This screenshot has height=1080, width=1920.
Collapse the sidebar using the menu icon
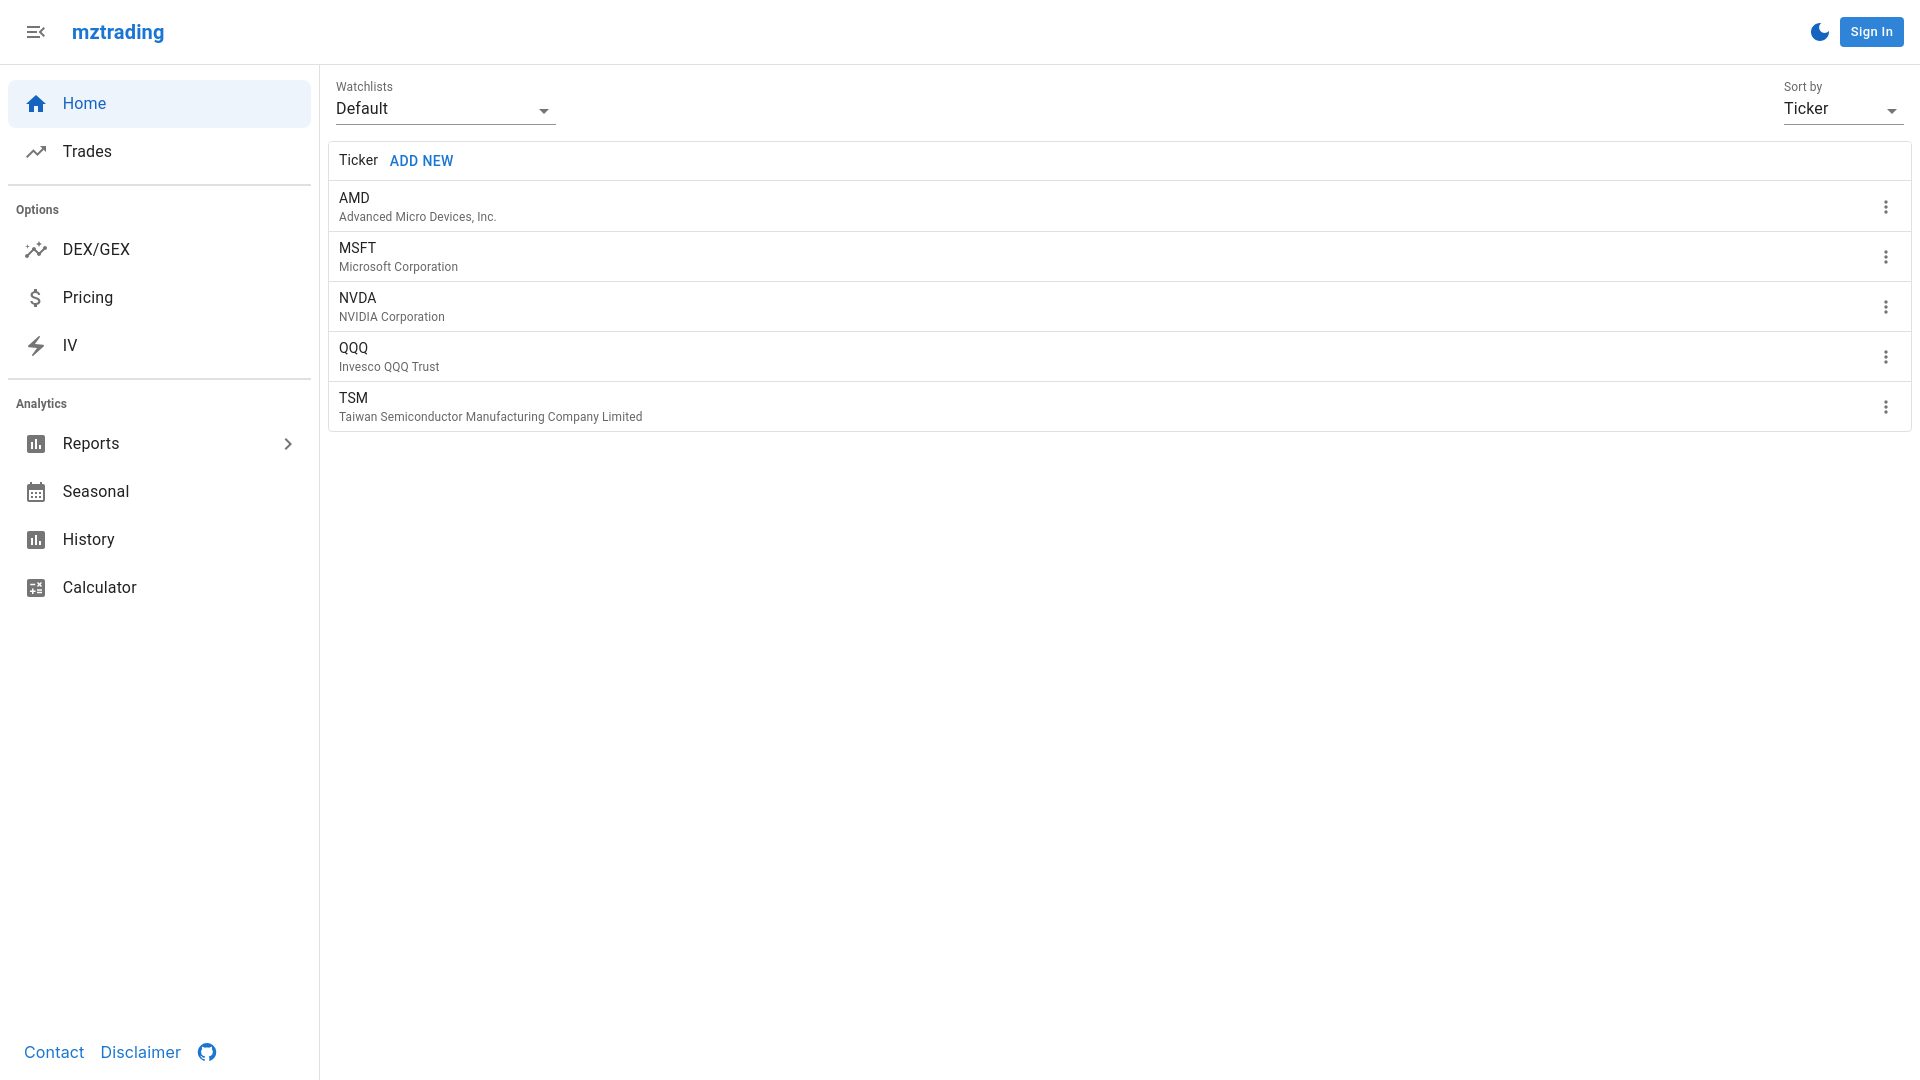pyautogui.click(x=36, y=32)
